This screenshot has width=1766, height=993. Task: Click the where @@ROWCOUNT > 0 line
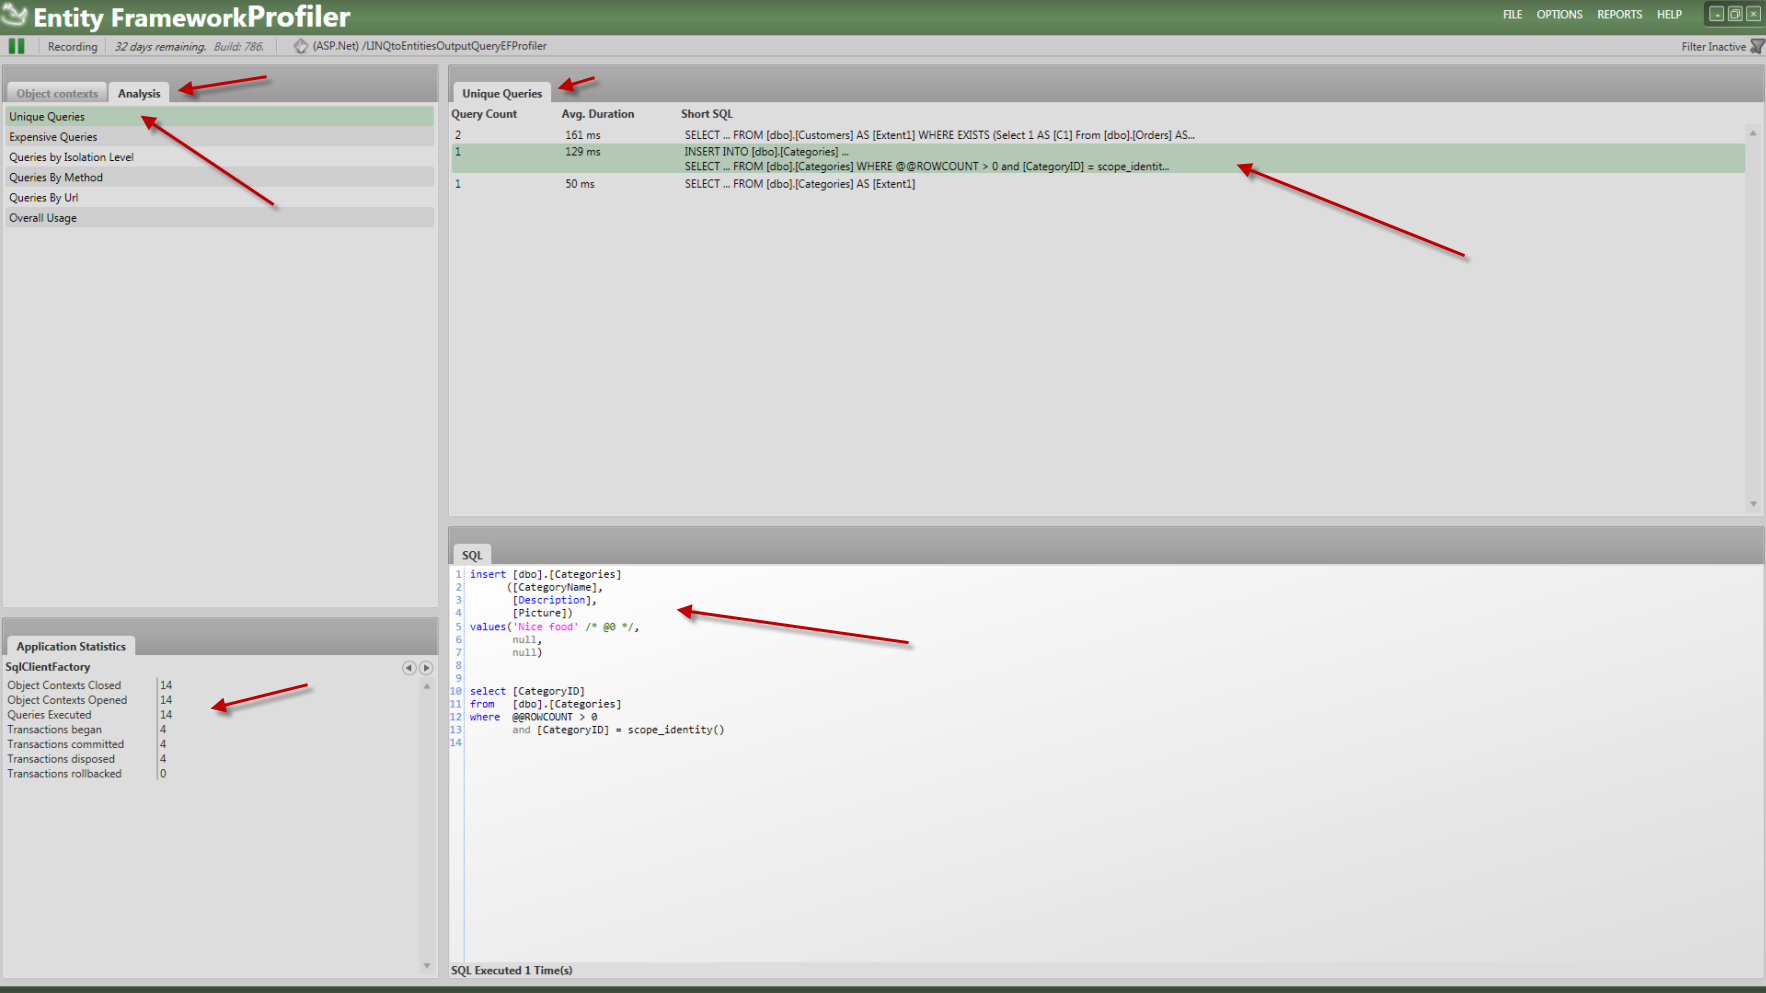pos(533,717)
